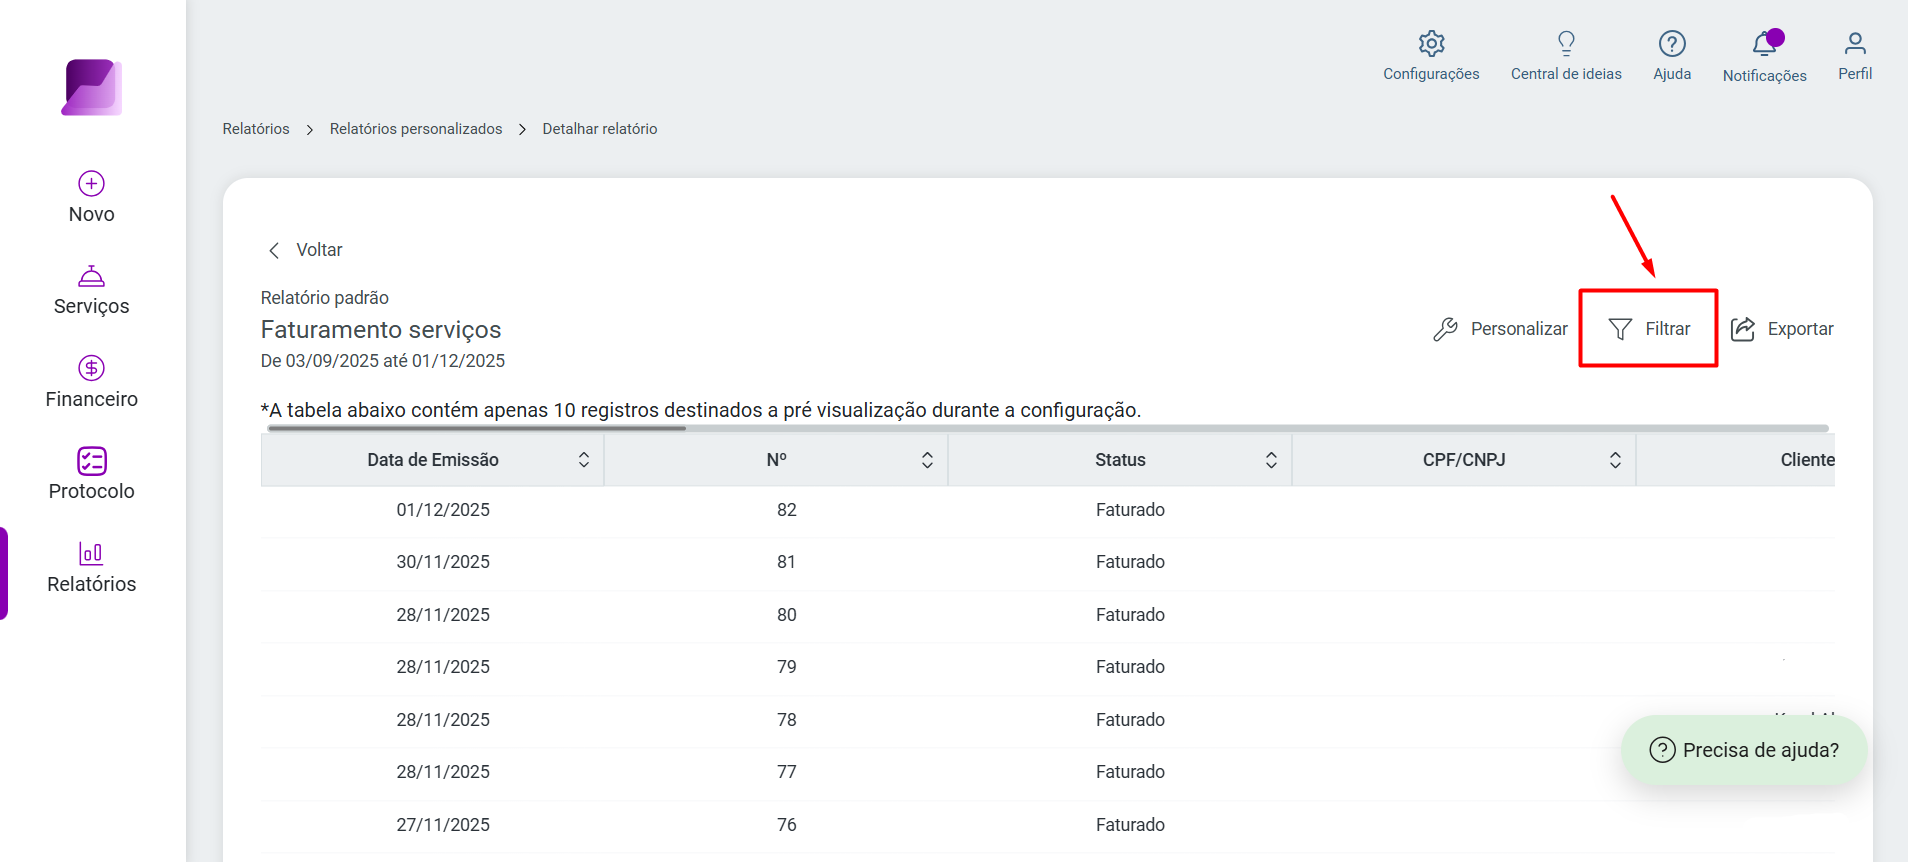Click record number 77 cell

click(x=787, y=772)
